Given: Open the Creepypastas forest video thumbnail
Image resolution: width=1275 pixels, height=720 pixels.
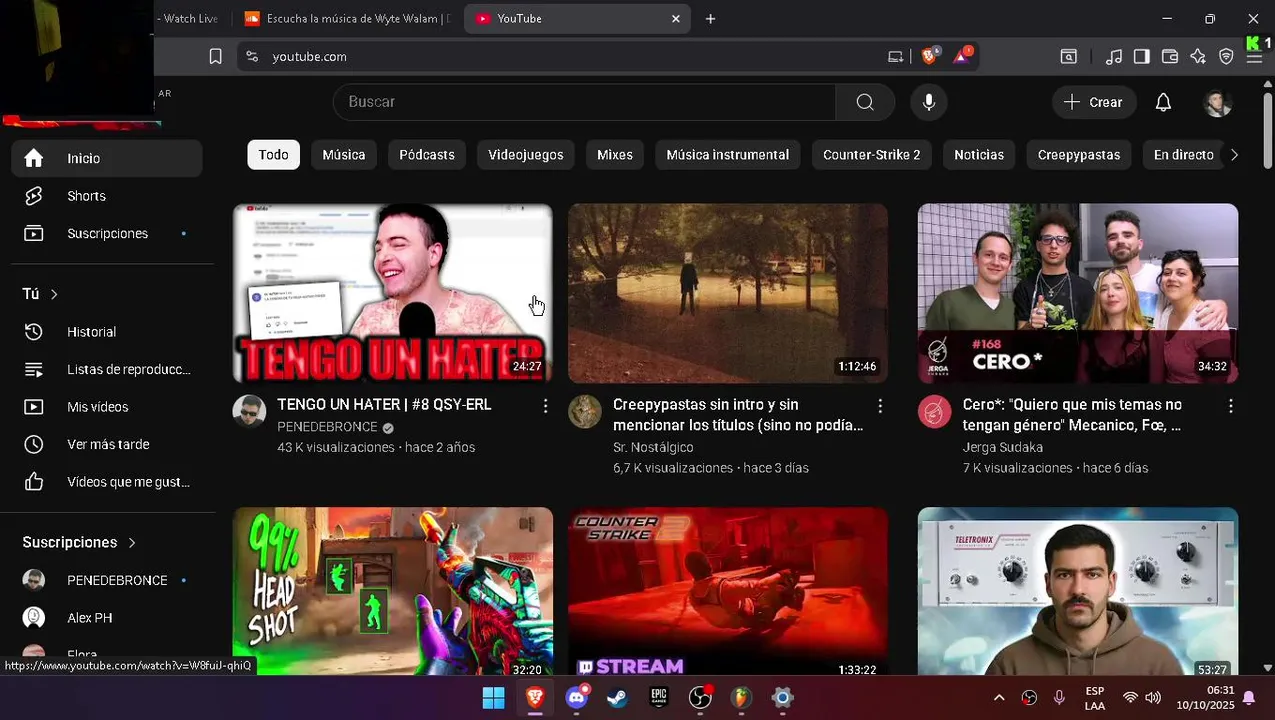Looking at the screenshot, I should point(728,294).
